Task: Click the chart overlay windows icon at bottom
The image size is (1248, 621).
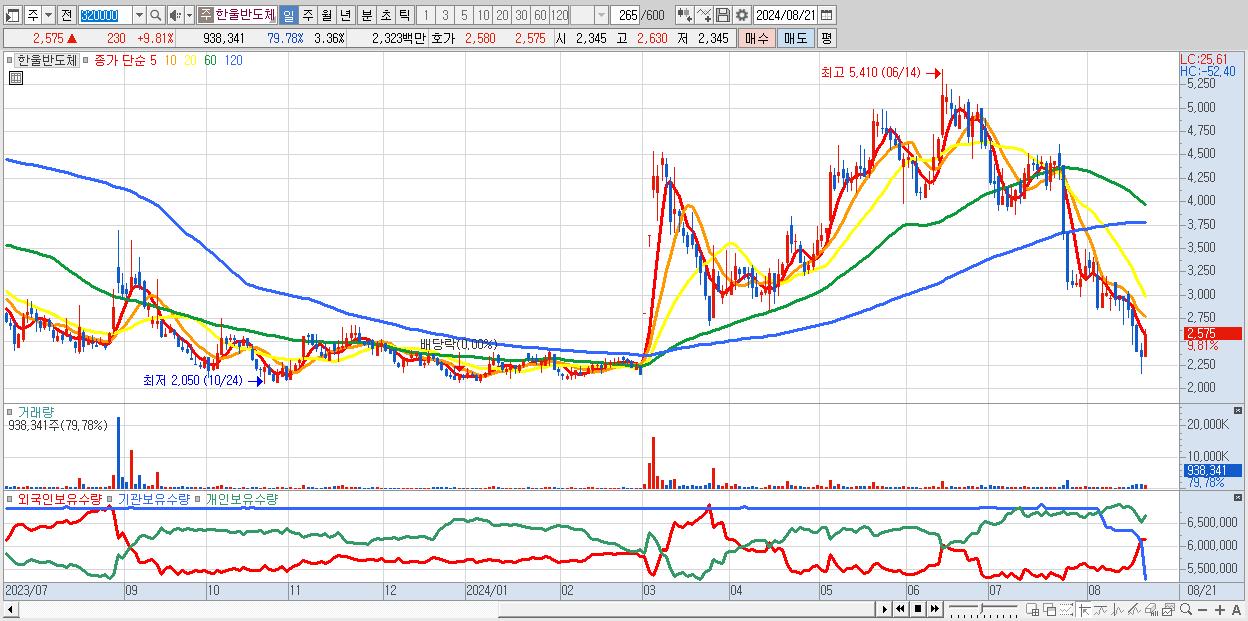Action: click(1169, 609)
